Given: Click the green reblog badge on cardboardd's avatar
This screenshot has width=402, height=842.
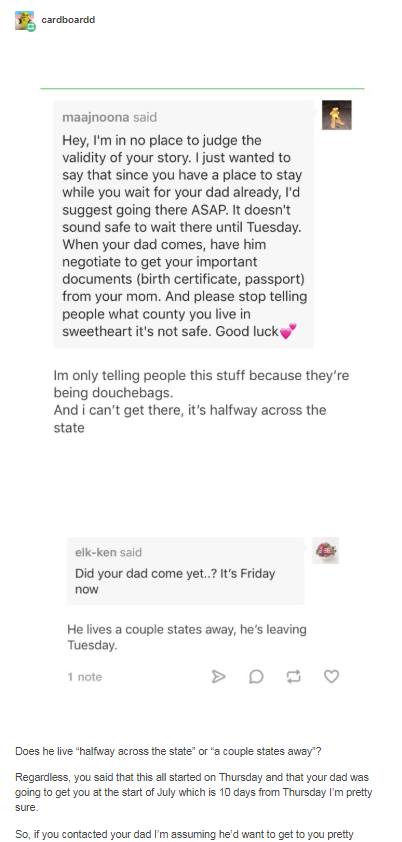Looking at the screenshot, I should [x=31, y=27].
